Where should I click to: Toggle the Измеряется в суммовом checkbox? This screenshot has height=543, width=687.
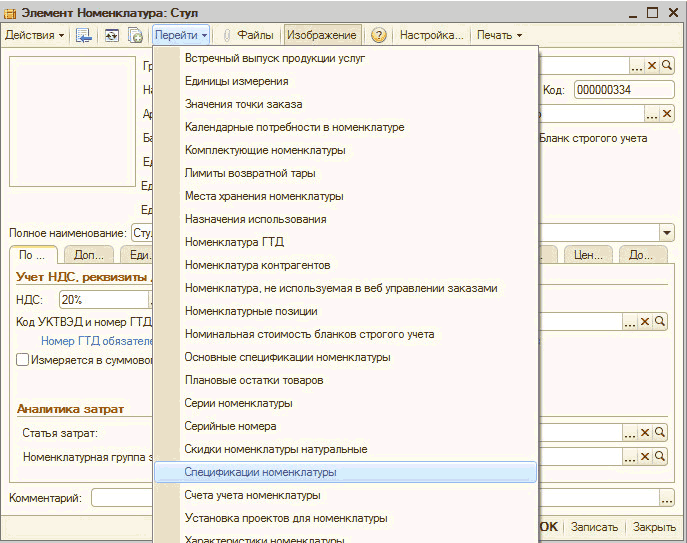pyautogui.click(x=22, y=360)
